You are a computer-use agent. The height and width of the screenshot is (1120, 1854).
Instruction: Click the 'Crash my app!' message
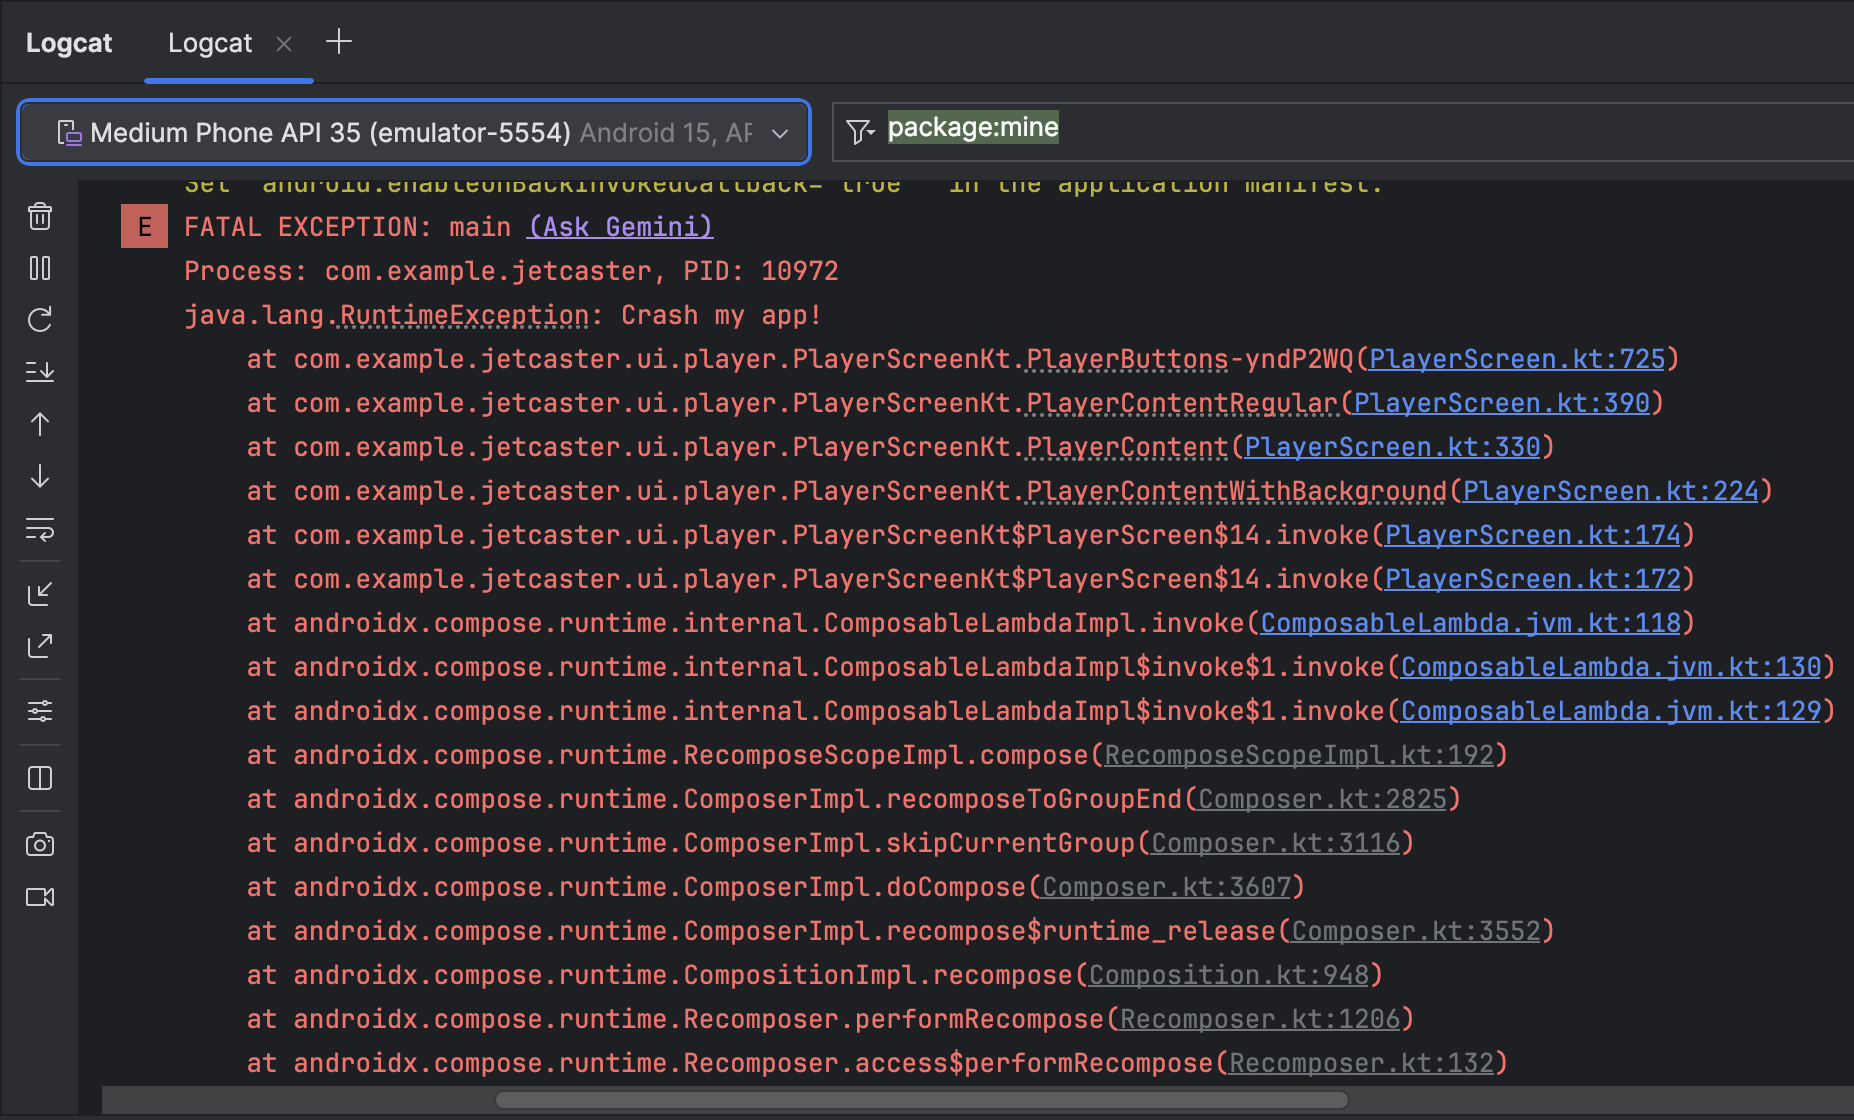click(x=721, y=315)
